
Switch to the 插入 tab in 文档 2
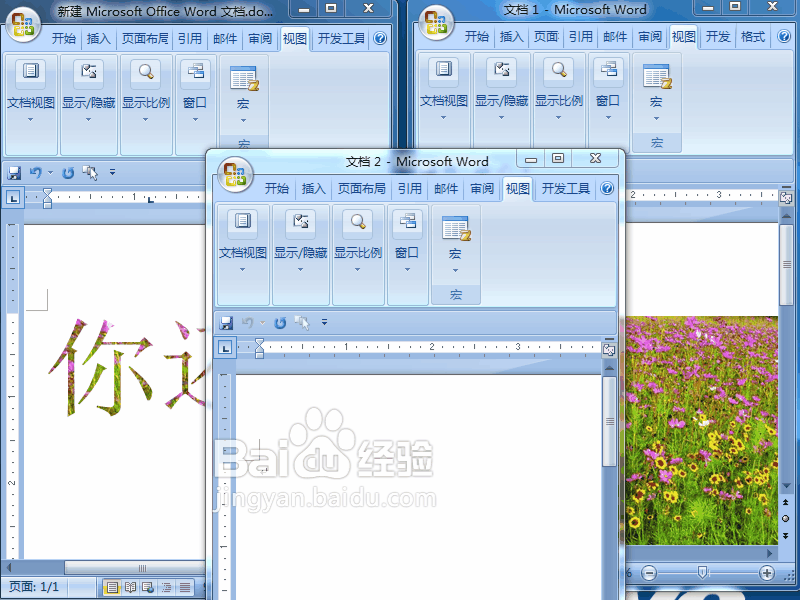tap(313, 188)
